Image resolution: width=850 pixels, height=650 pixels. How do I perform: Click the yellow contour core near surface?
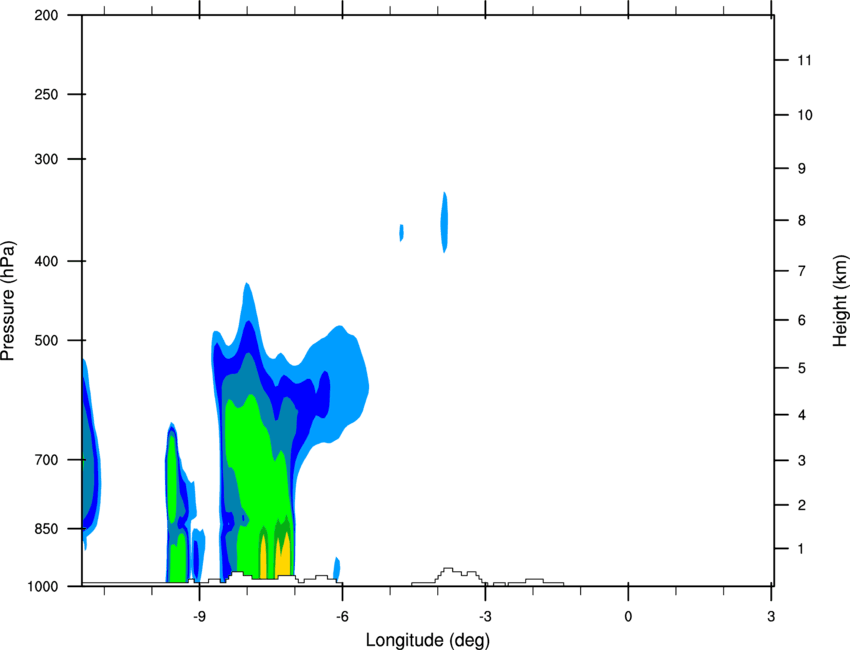pos(282,556)
